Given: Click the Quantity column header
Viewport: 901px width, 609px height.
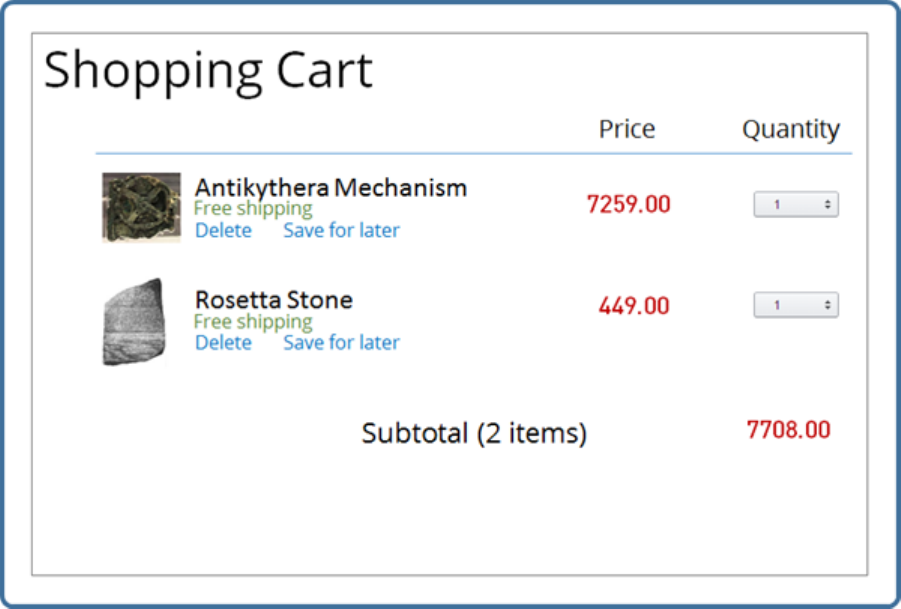Looking at the screenshot, I should click(790, 129).
